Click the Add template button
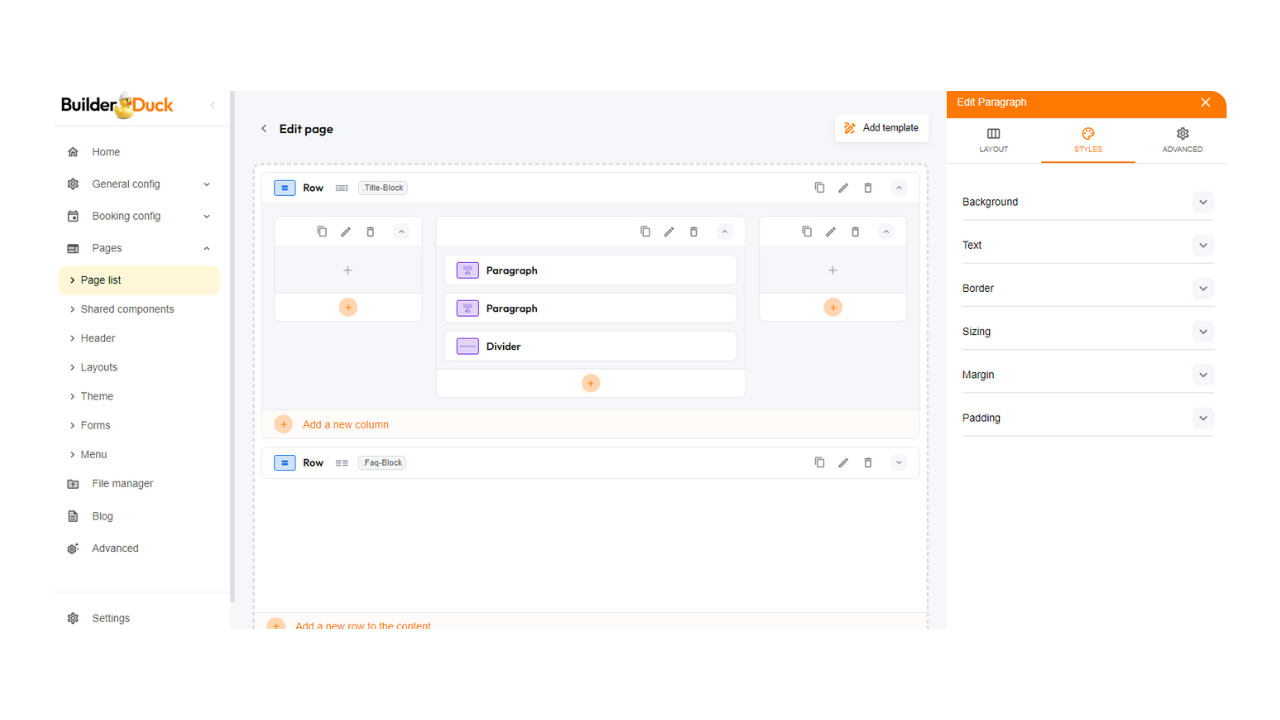1280x720 pixels. point(881,128)
